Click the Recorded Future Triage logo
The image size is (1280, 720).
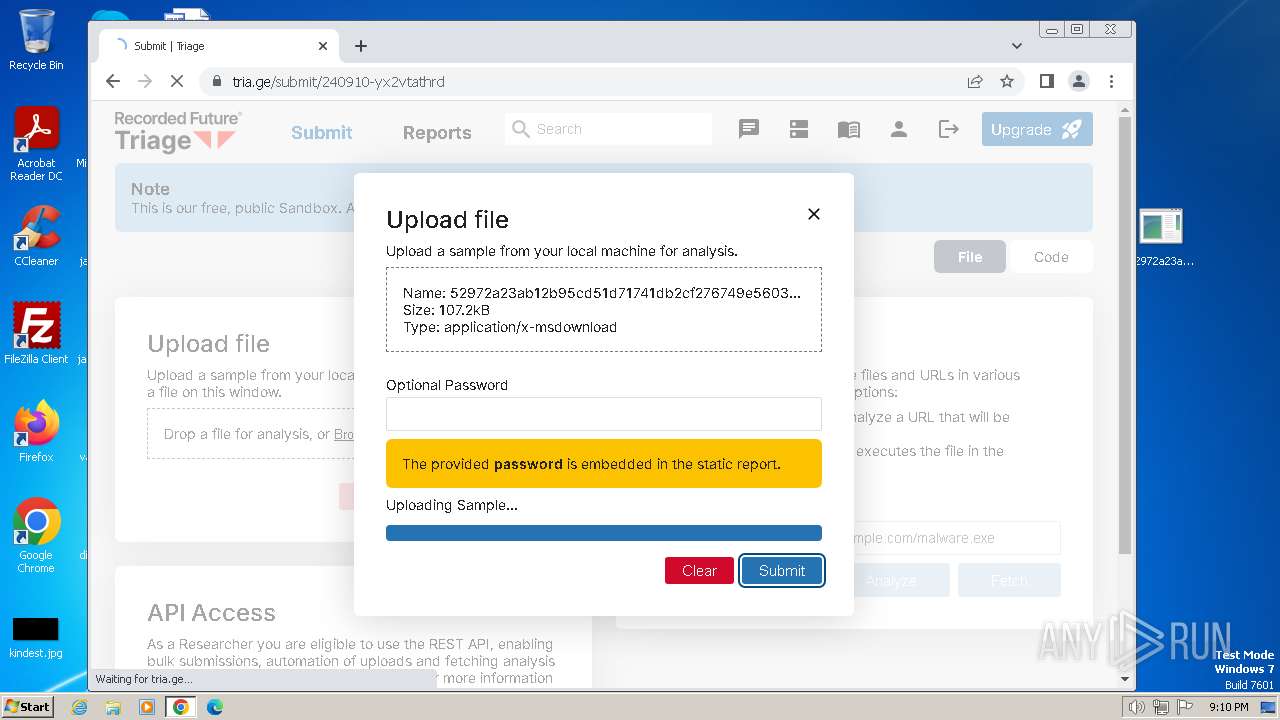click(177, 131)
